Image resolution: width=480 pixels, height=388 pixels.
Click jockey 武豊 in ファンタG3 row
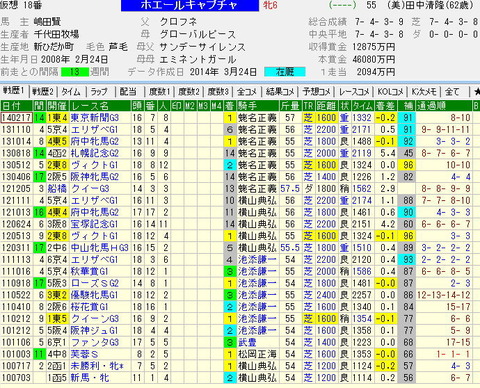point(247,342)
